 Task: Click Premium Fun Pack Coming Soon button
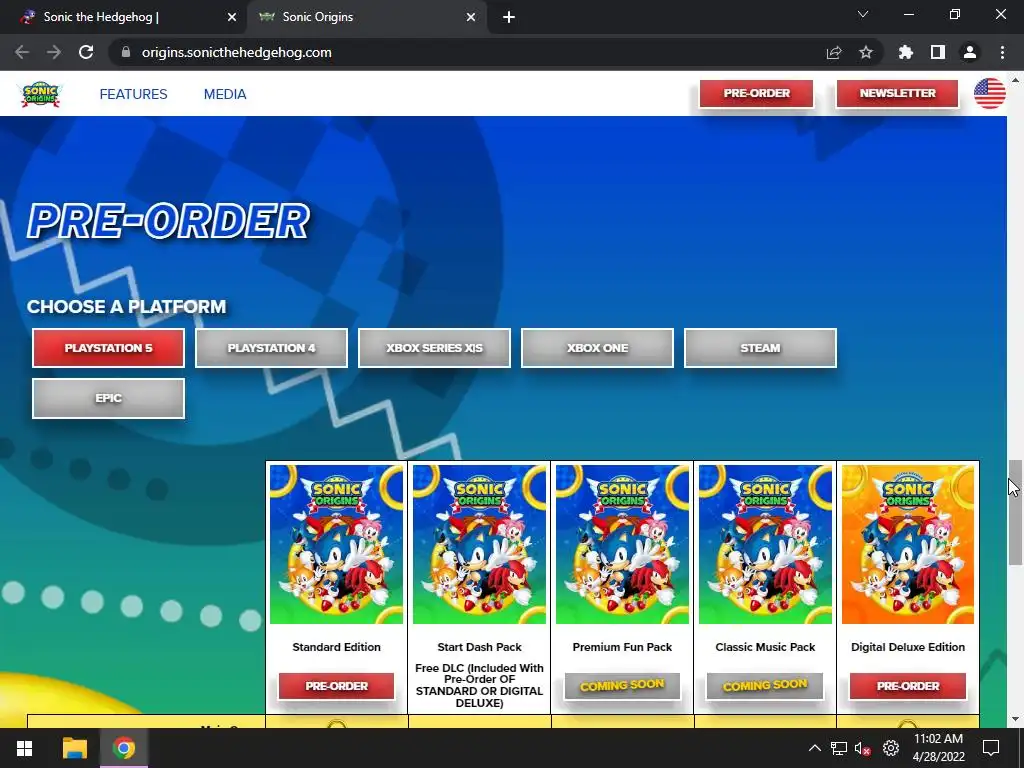click(622, 686)
